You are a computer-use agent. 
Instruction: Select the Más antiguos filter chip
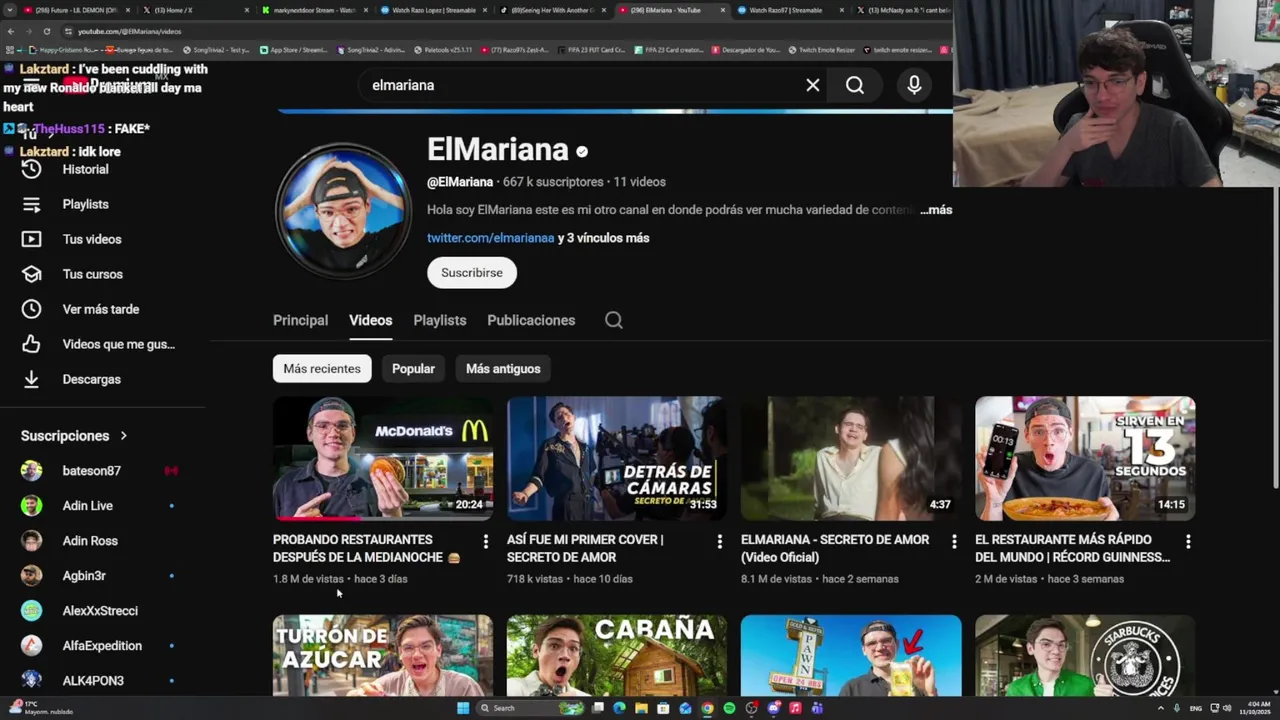pos(503,369)
